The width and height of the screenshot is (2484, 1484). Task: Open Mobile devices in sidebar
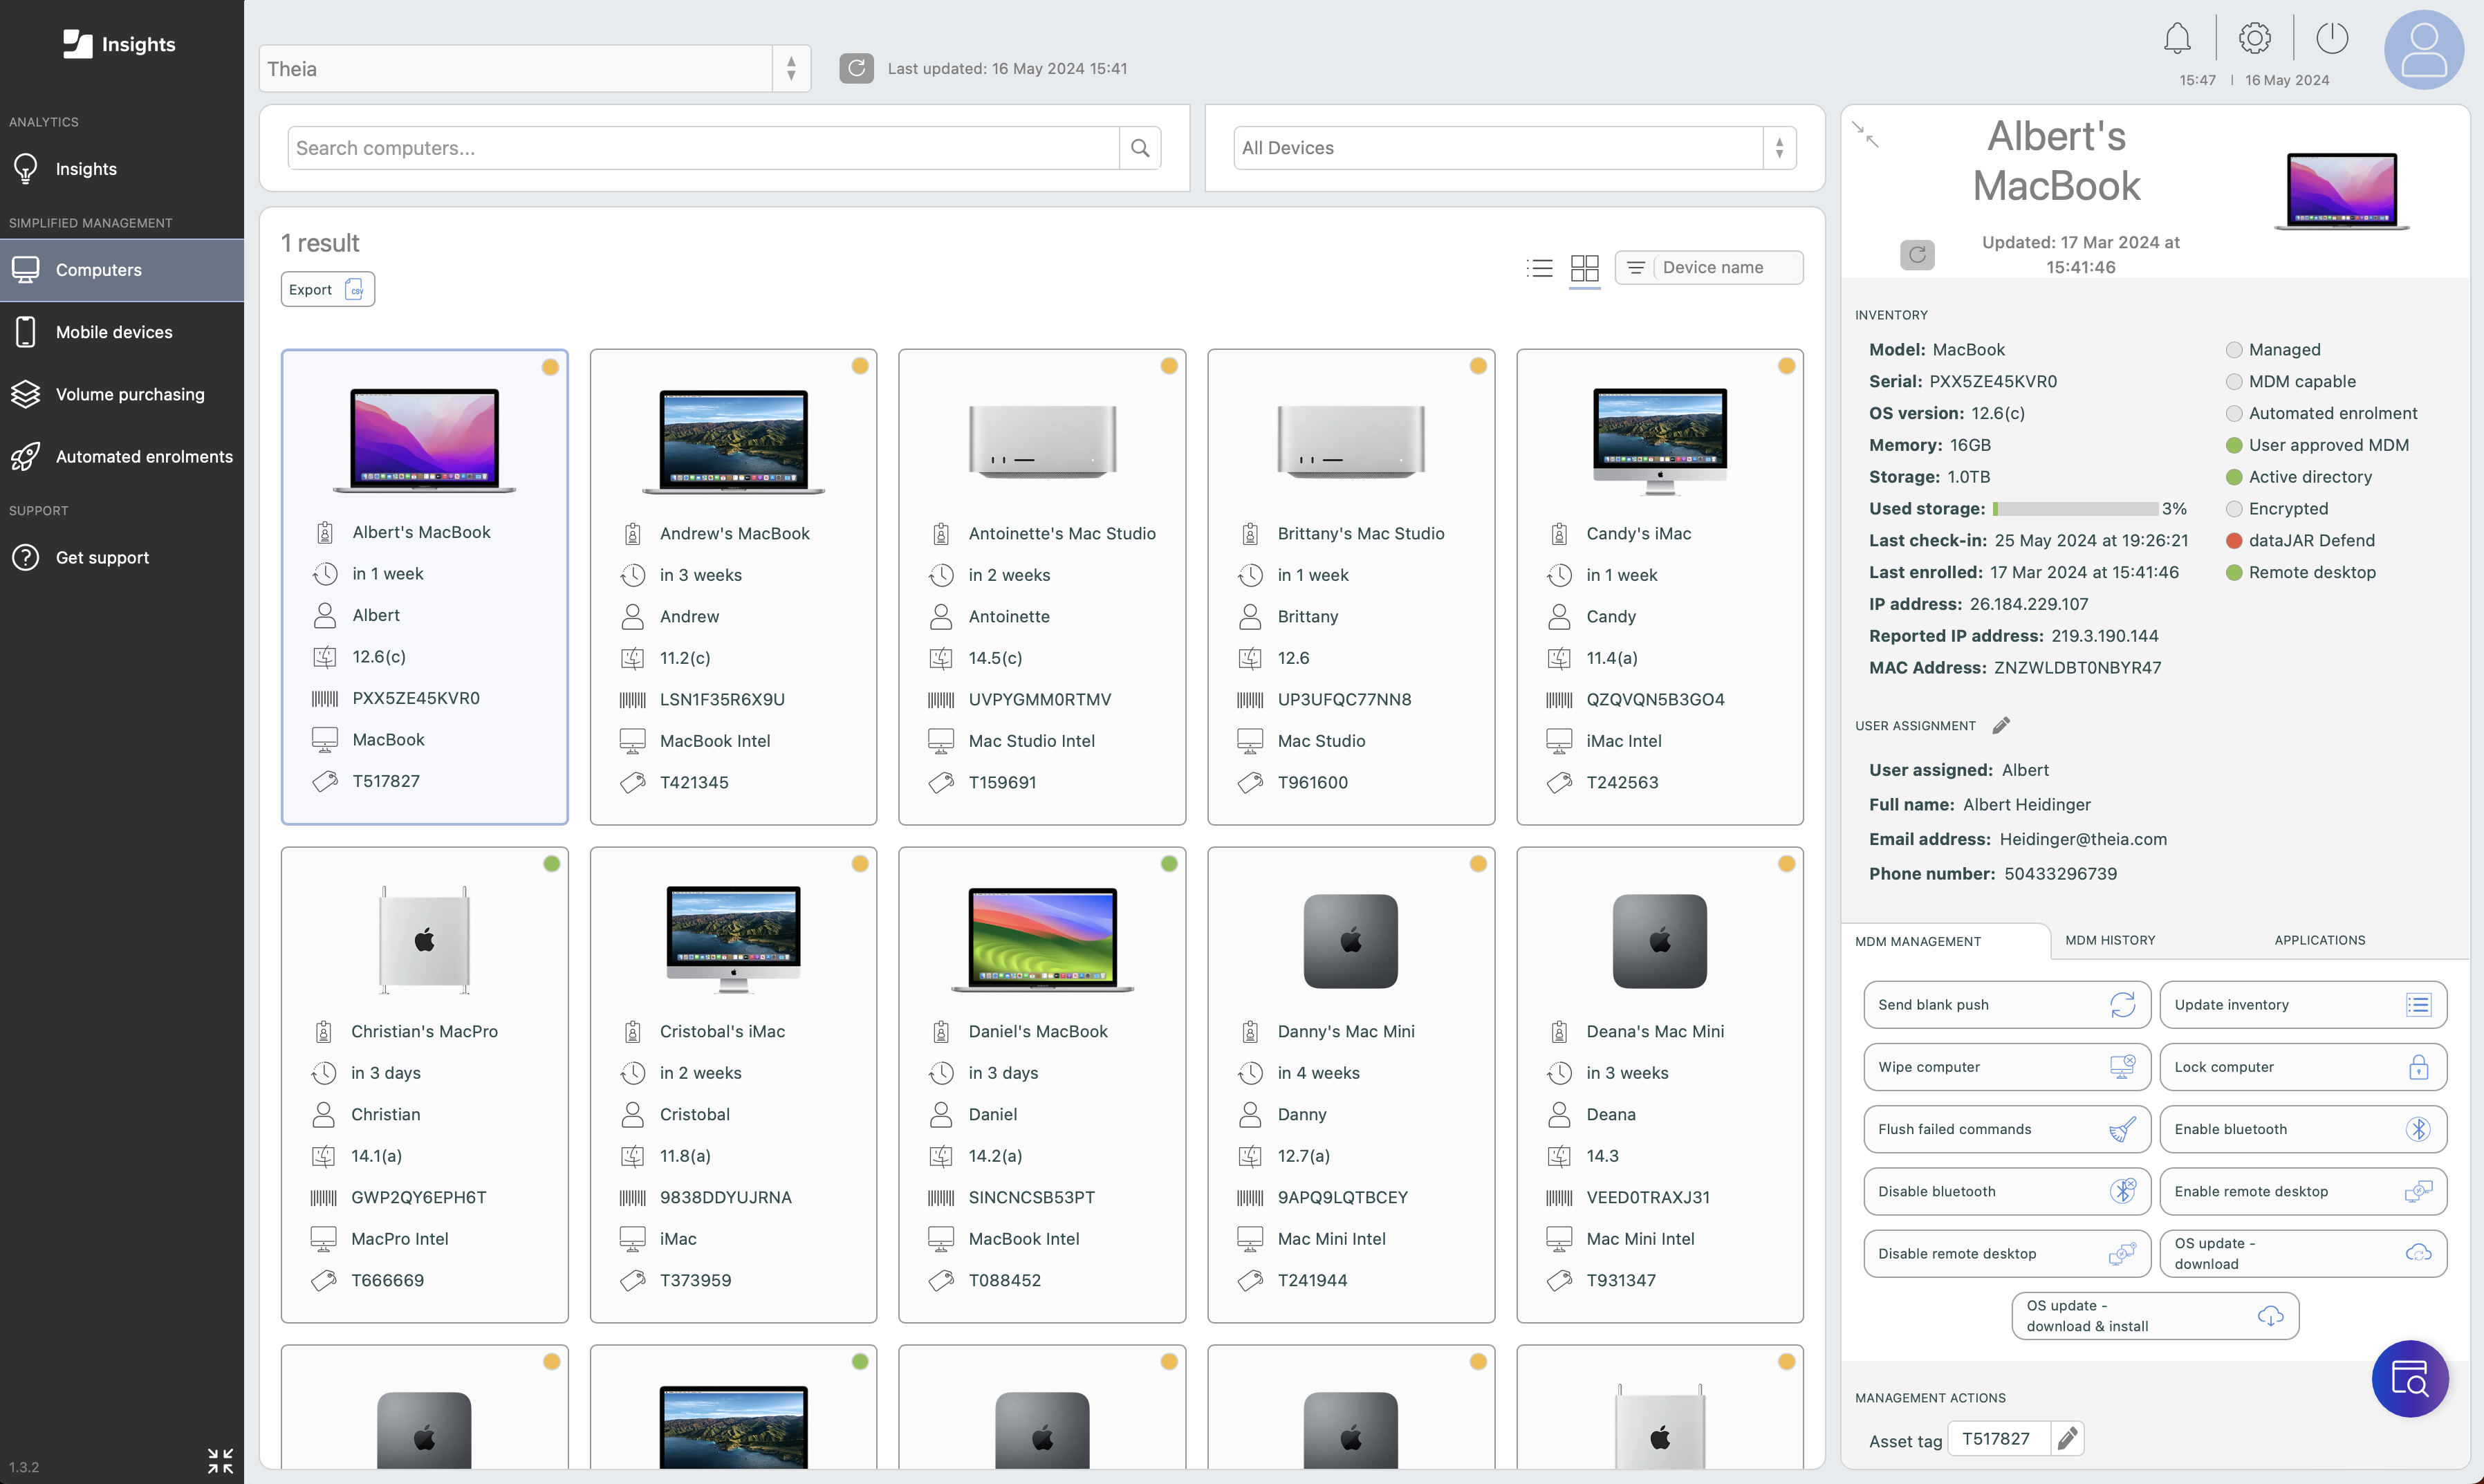click(122, 332)
